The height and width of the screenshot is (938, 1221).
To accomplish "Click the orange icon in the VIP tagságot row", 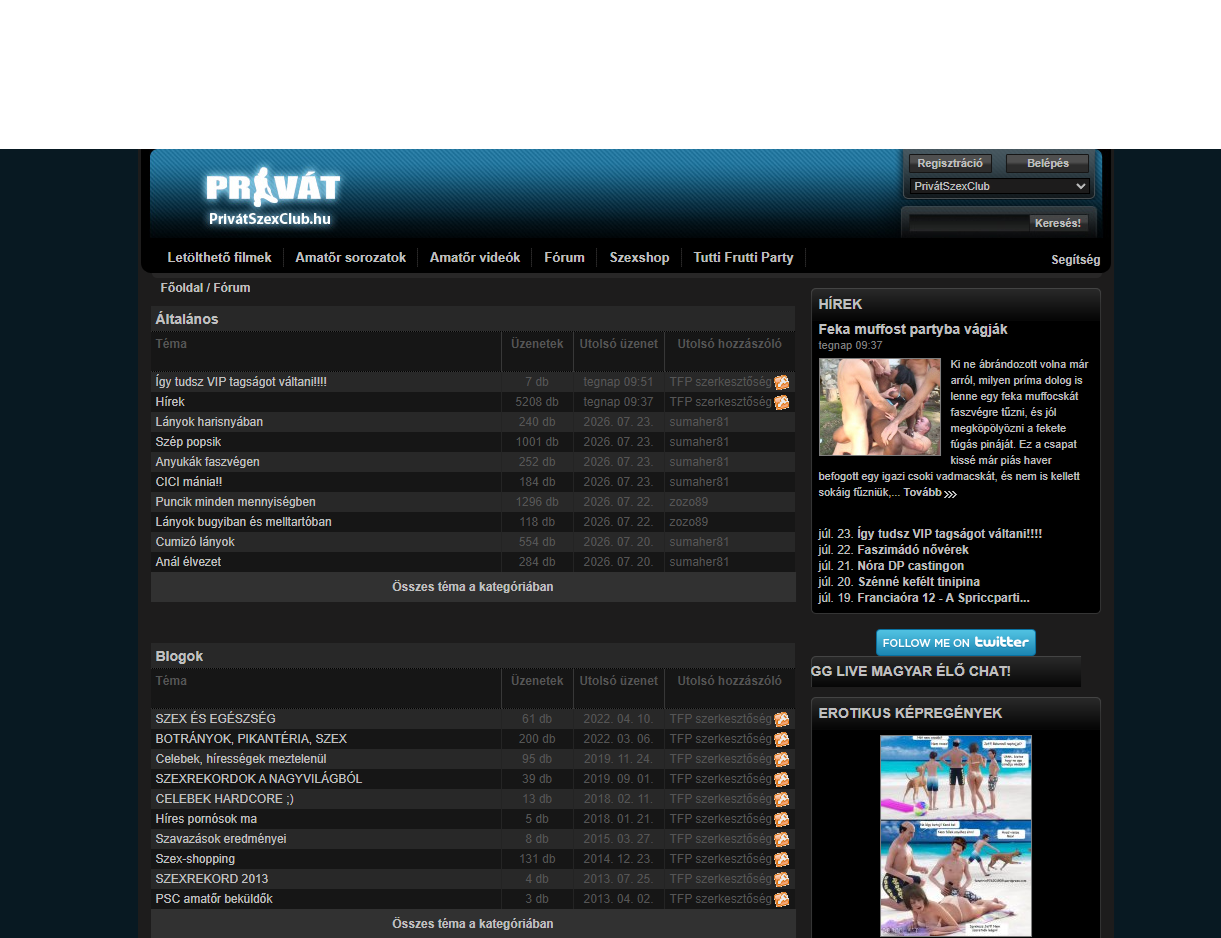I will pyautogui.click(x=782, y=383).
